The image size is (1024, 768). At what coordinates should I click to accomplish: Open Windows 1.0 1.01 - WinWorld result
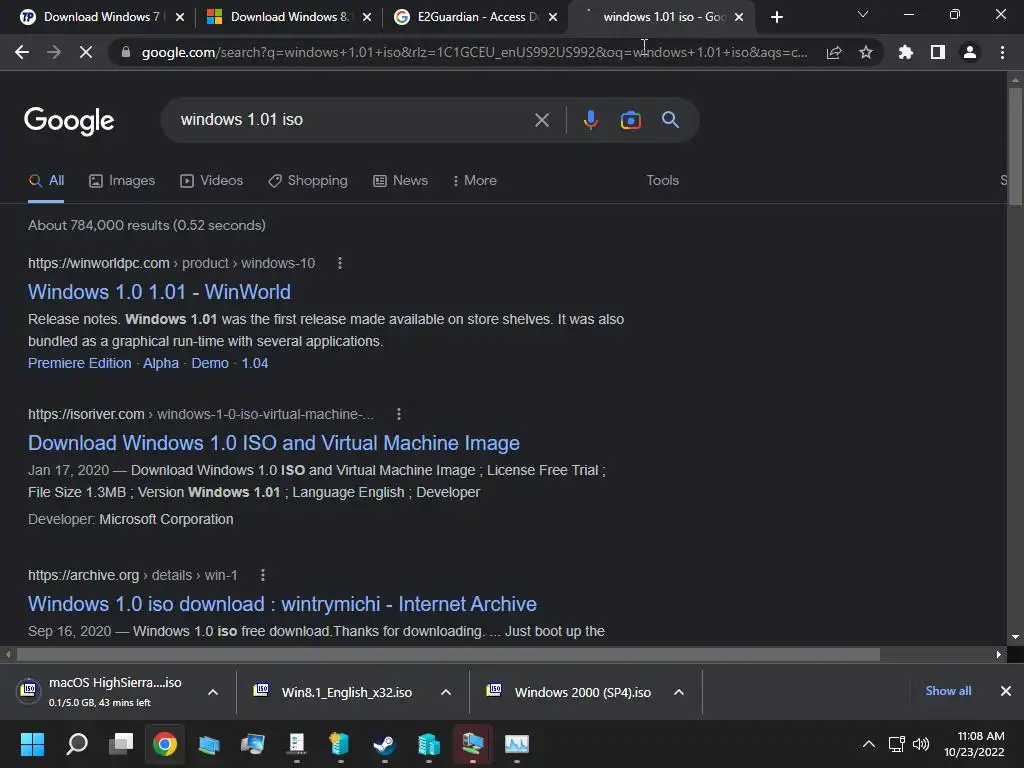(159, 292)
